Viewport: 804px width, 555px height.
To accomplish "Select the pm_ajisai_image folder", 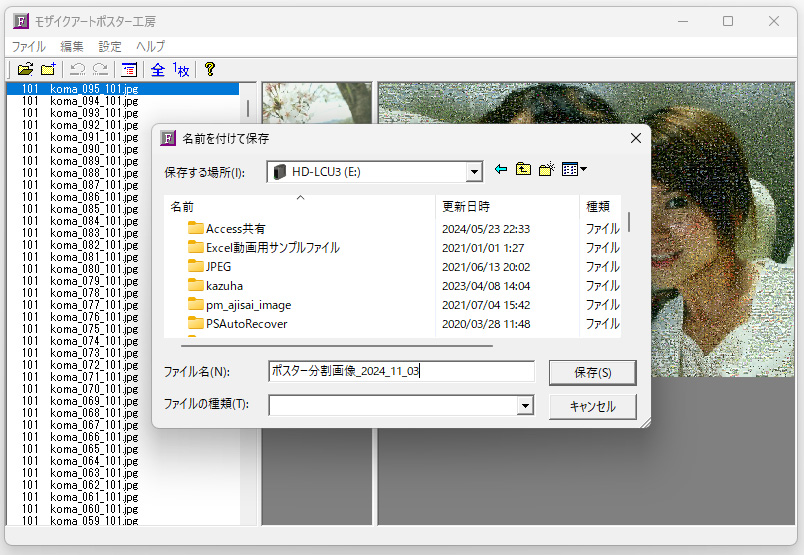I will [x=239, y=305].
